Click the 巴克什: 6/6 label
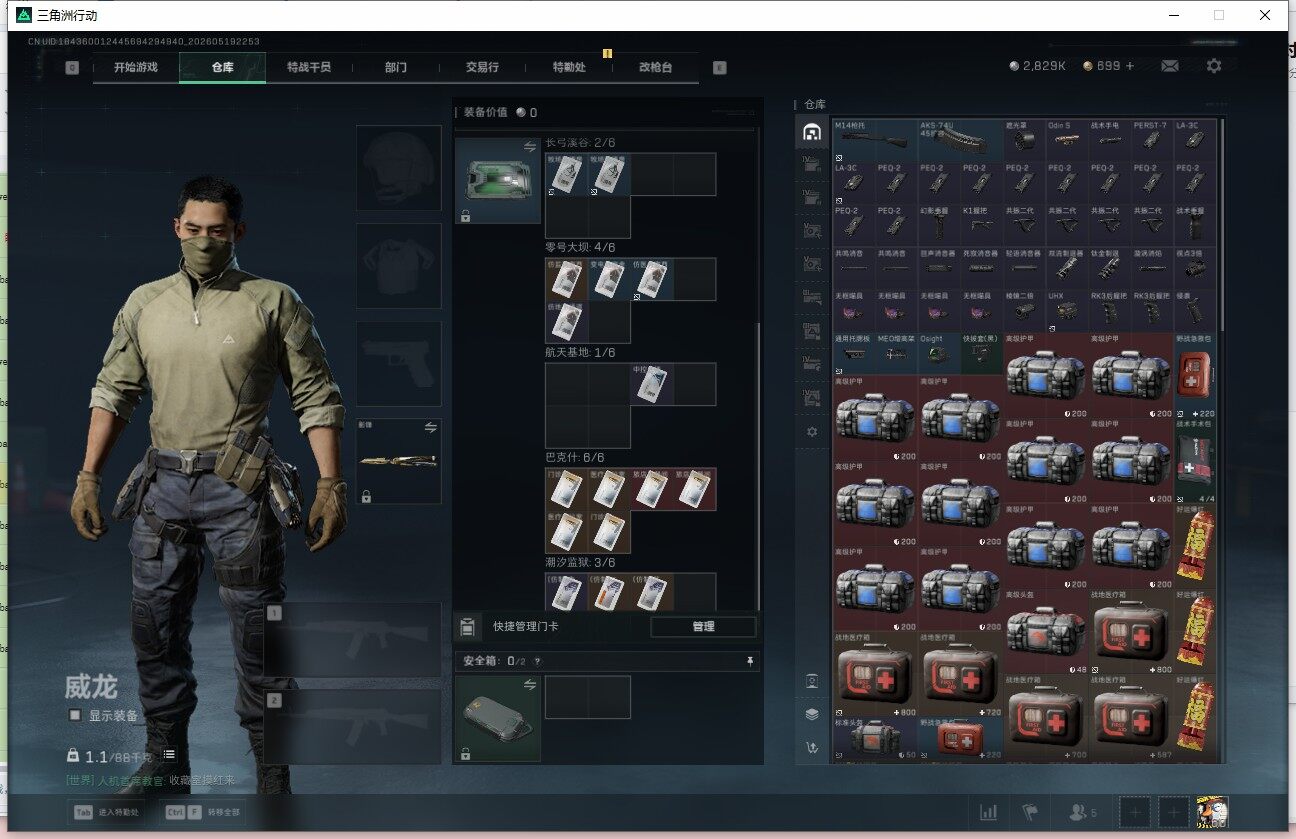 tap(574, 458)
